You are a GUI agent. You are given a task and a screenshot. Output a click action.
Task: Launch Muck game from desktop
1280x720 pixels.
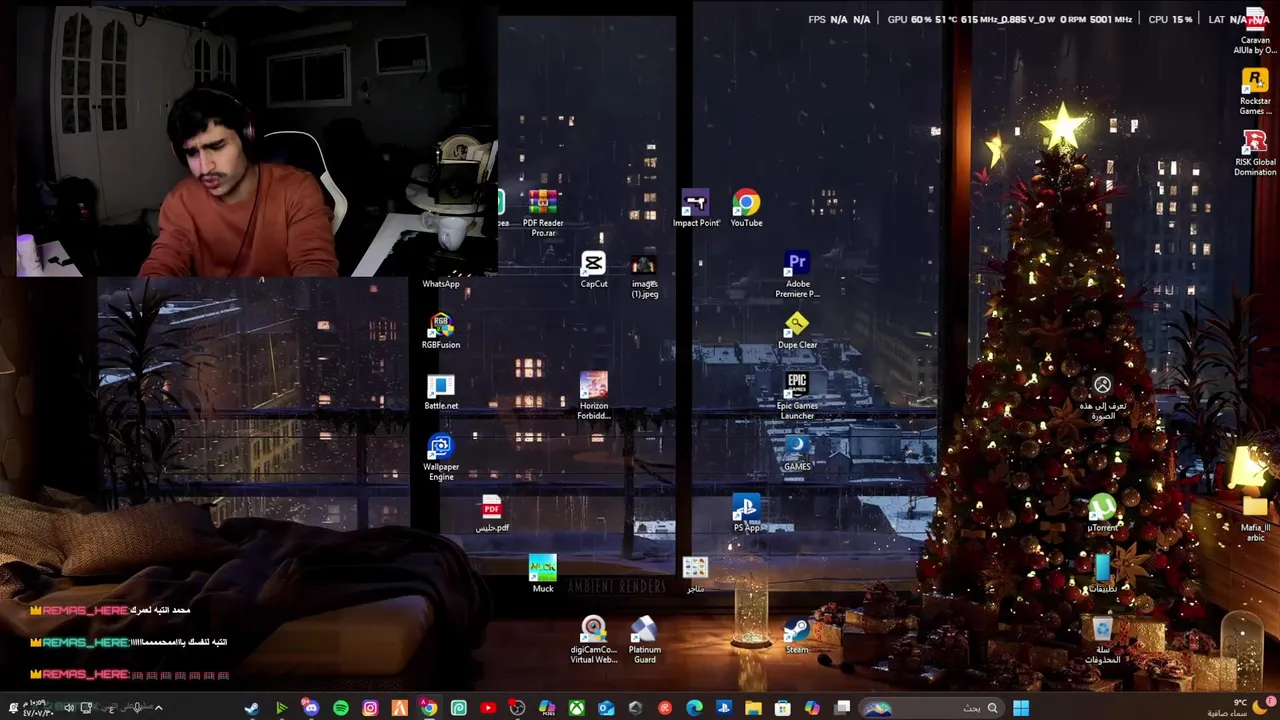click(x=543, y=575)
